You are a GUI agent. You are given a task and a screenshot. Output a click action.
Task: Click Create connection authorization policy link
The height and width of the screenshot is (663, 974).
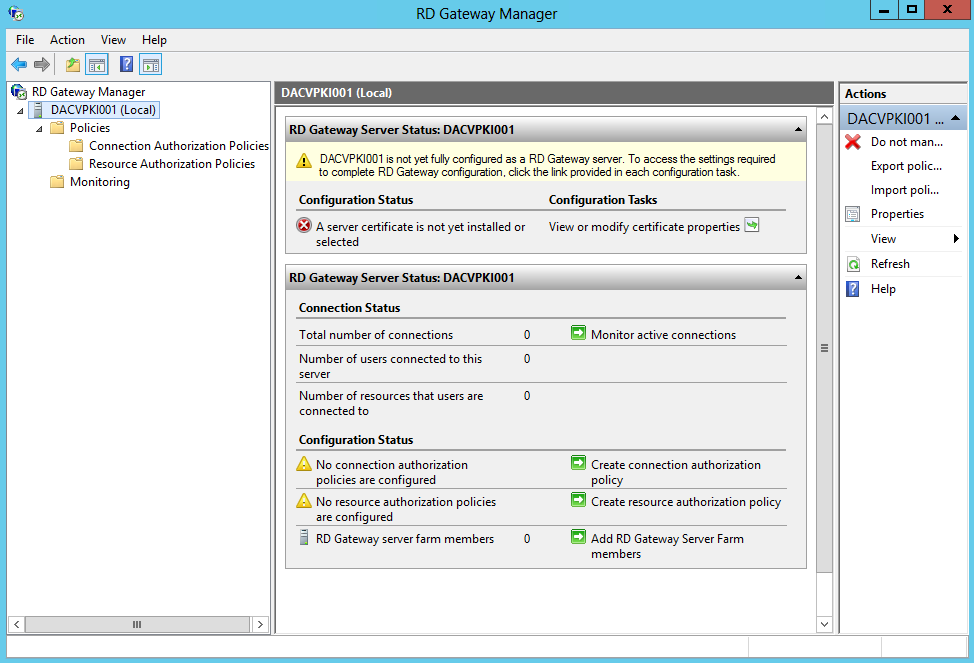point(676,472)
